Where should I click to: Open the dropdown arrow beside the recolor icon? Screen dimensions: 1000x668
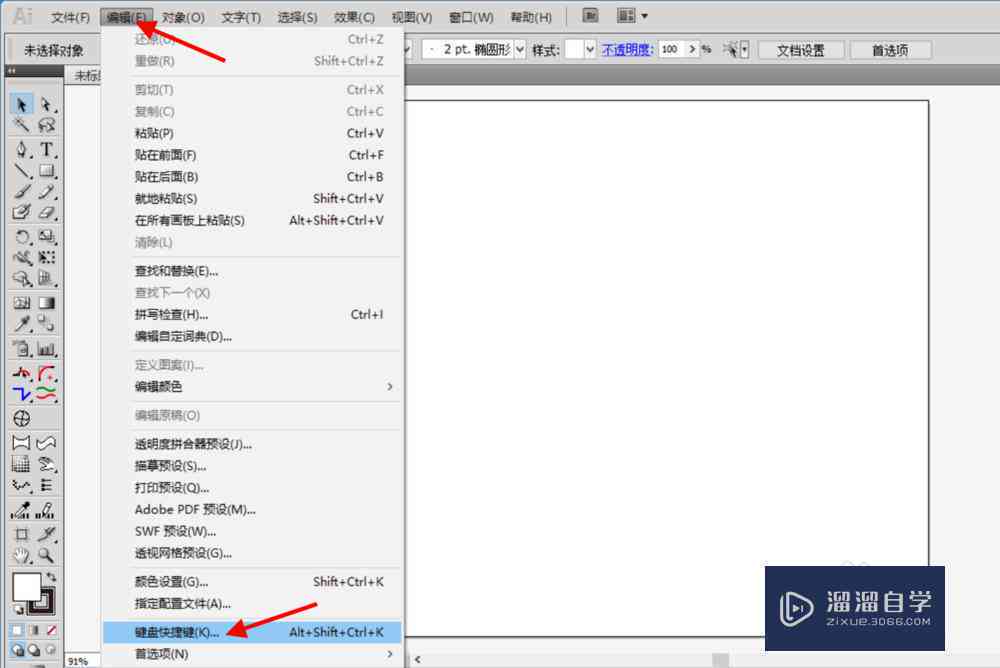[744, 50]
